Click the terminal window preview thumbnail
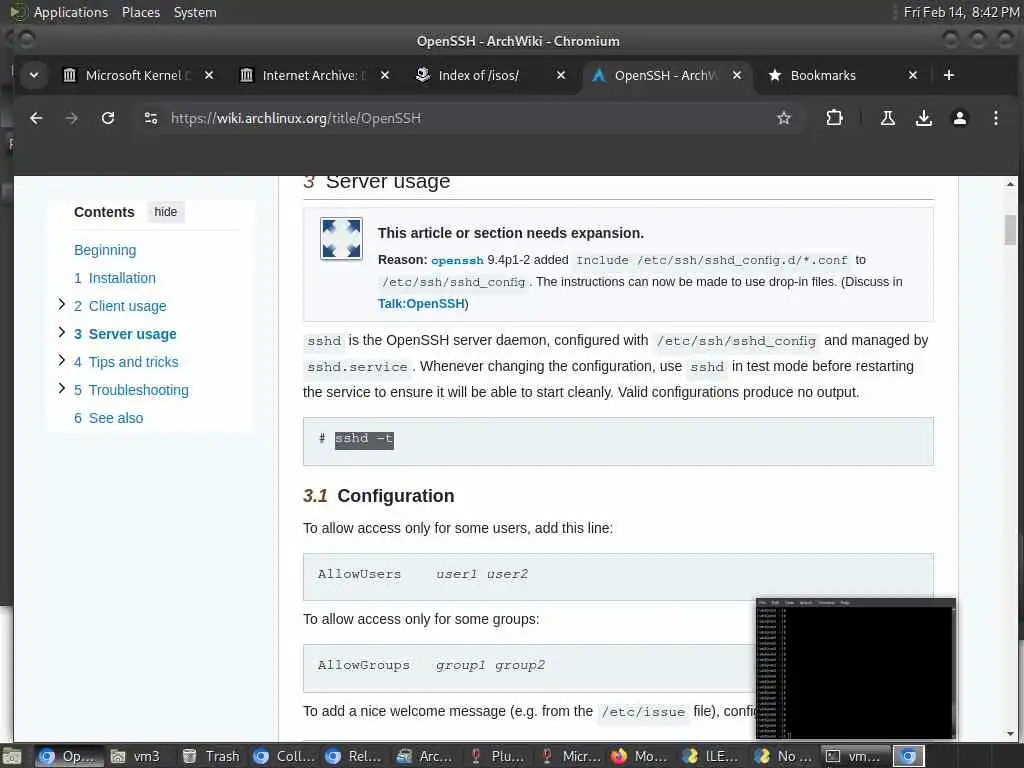 [856, 669]
